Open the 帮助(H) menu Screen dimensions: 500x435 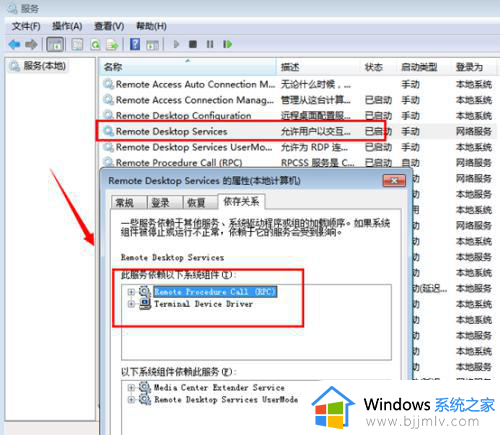coord(151,26)
